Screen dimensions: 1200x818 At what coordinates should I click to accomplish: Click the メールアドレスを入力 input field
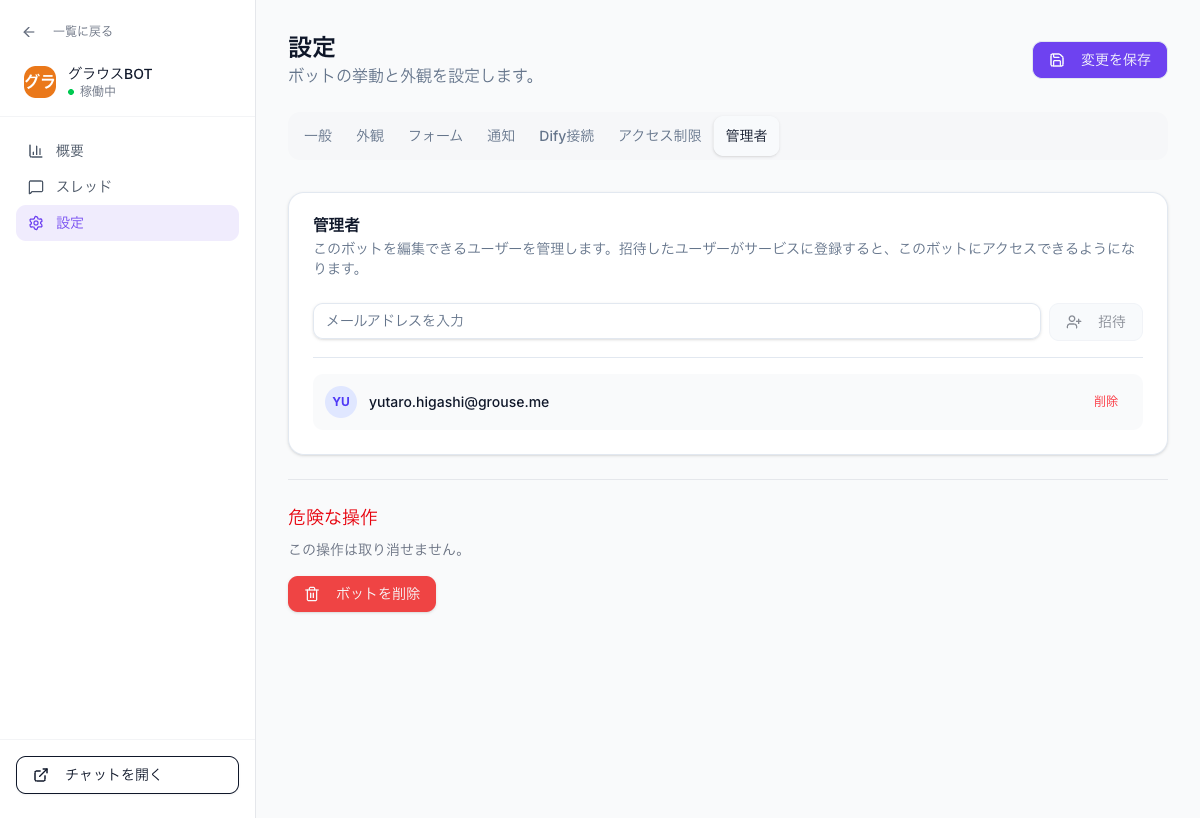pos(676,321)
